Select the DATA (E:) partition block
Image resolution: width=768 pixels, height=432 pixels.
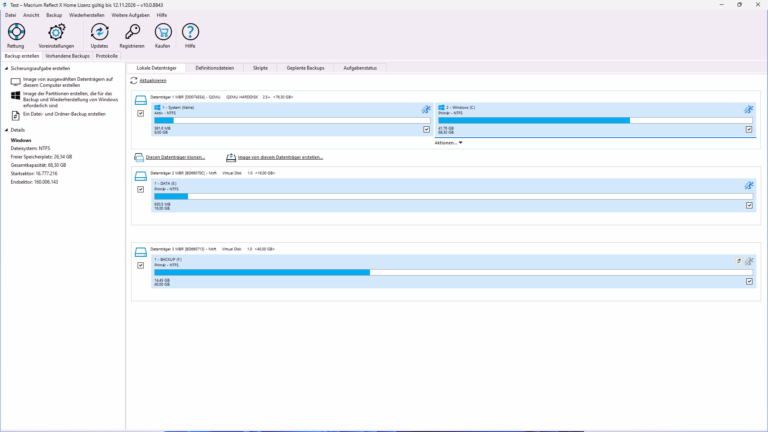[x=454, y=195]
